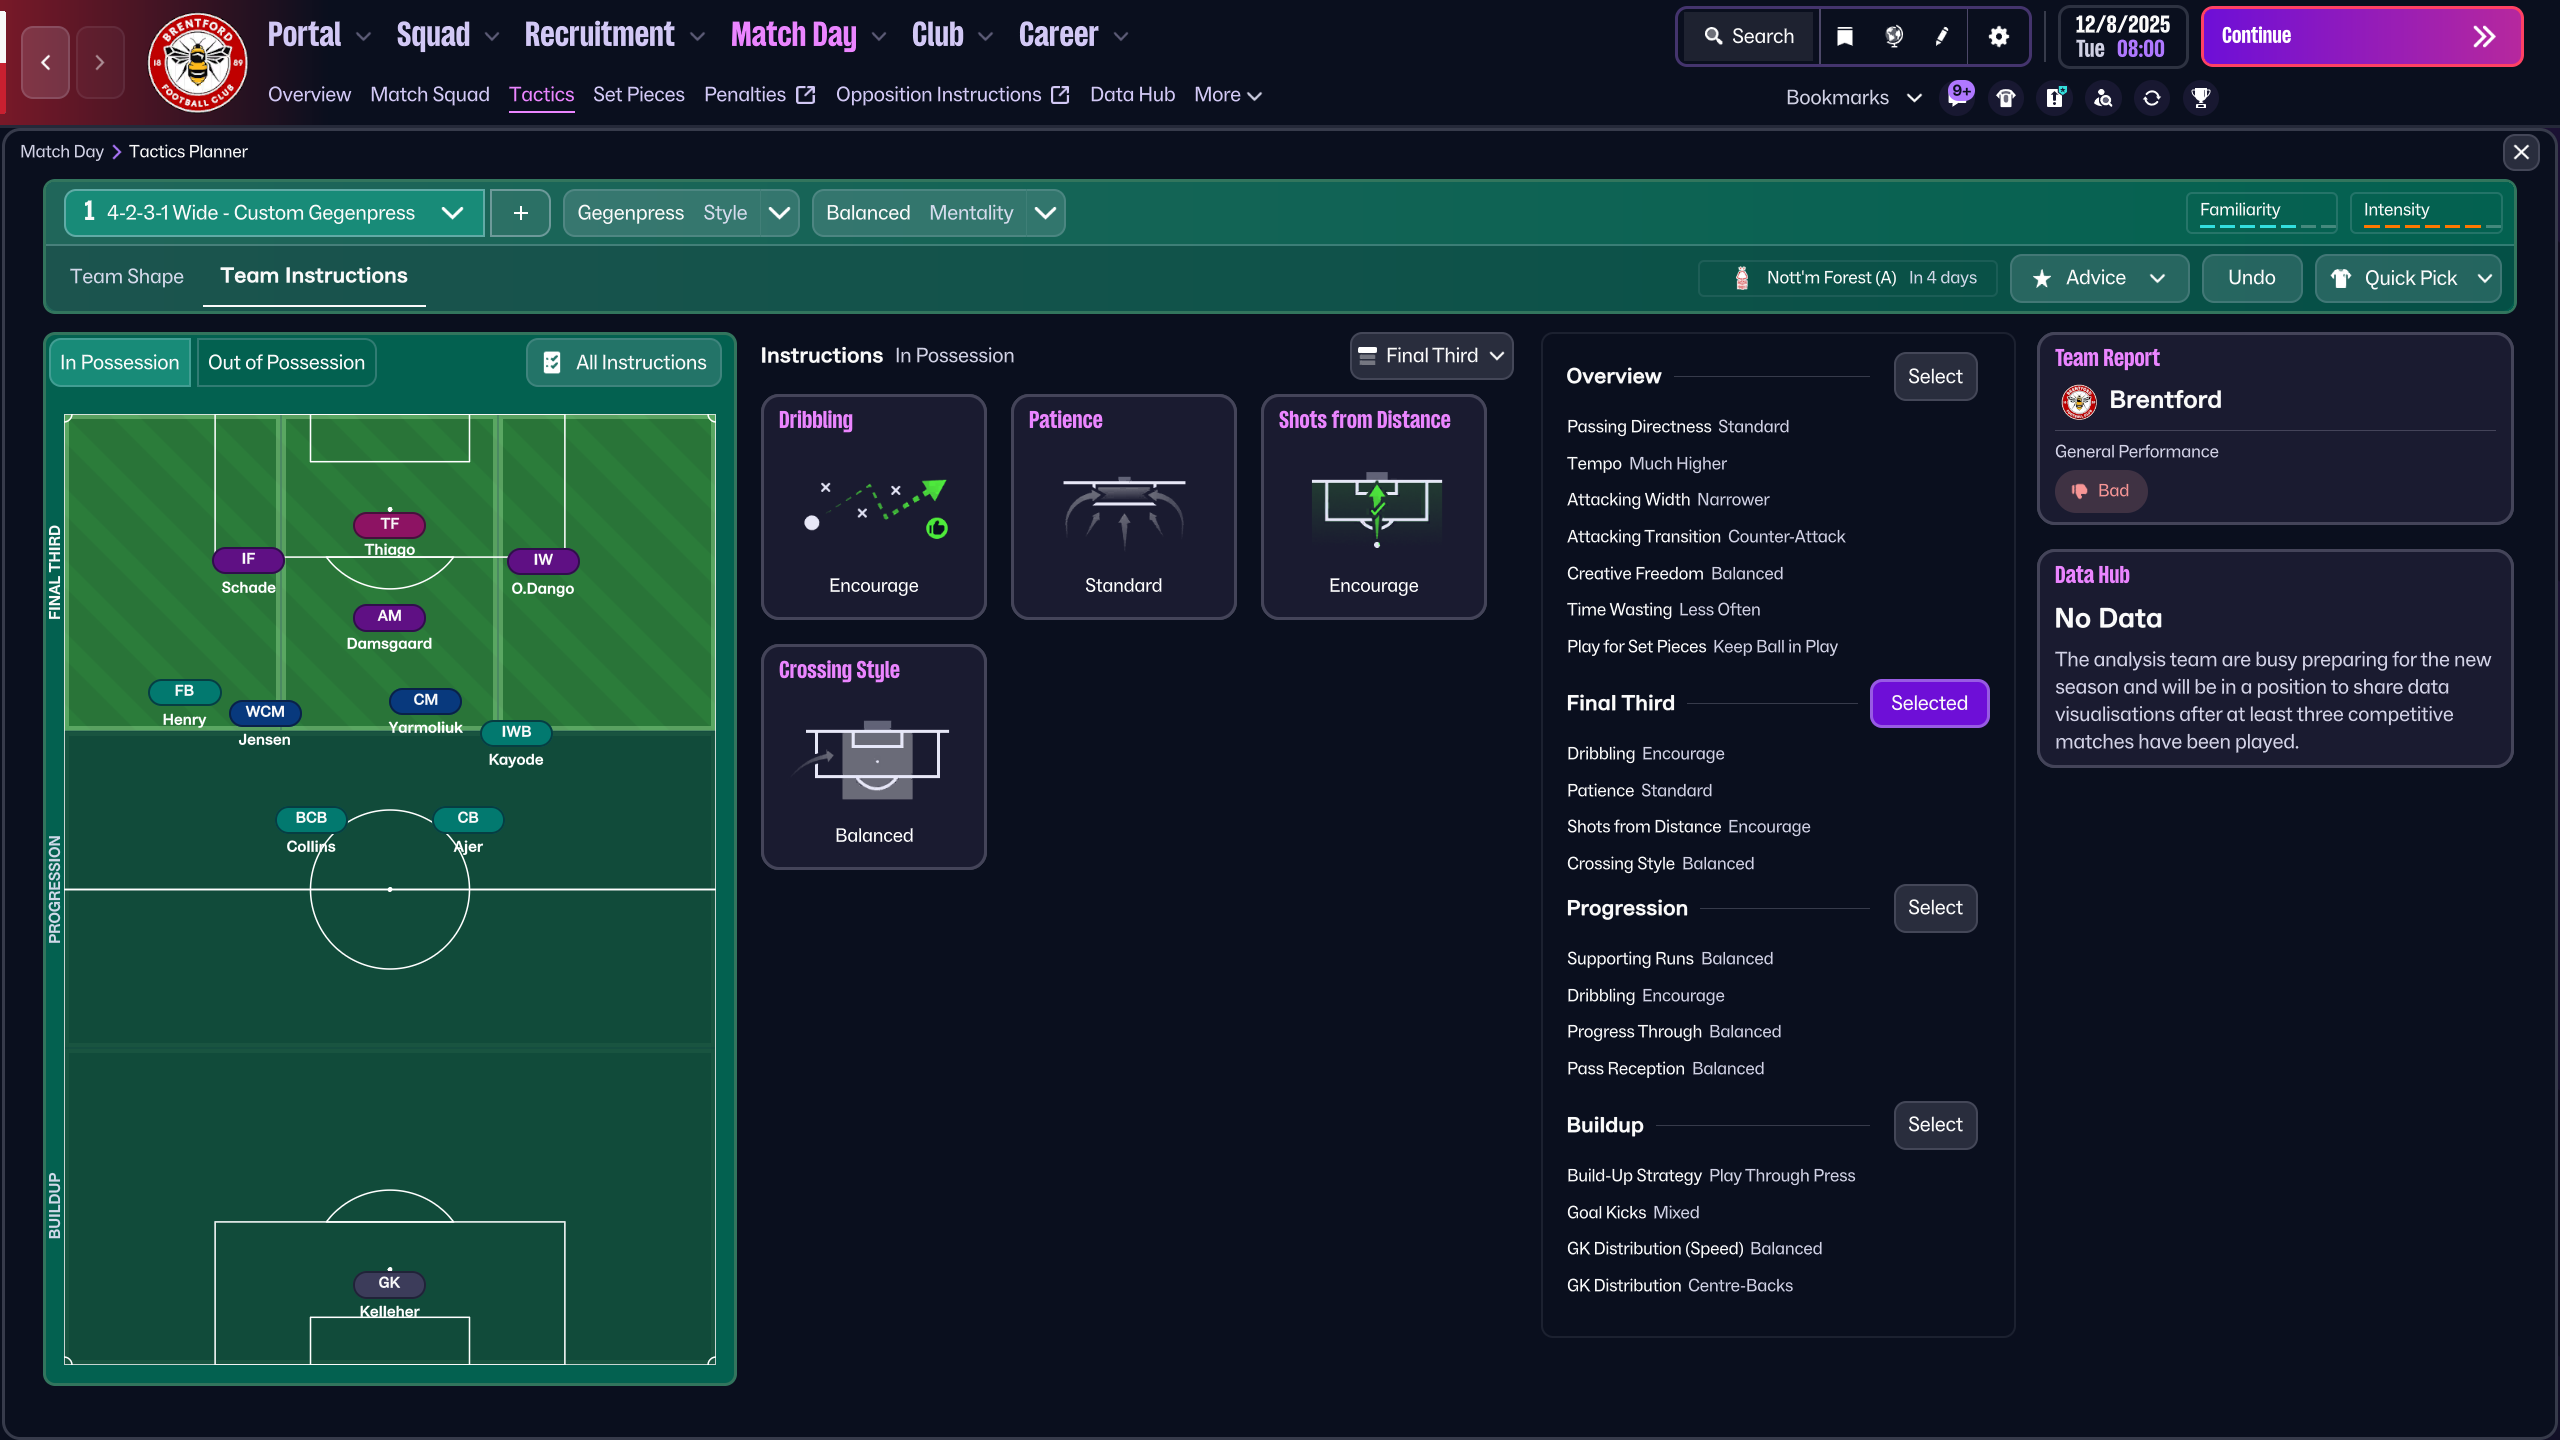This screenshot has width=2560, height=1440.
Task: Open the bookmark flag icon in top toolbar
Action: [x=1845, y=36]
